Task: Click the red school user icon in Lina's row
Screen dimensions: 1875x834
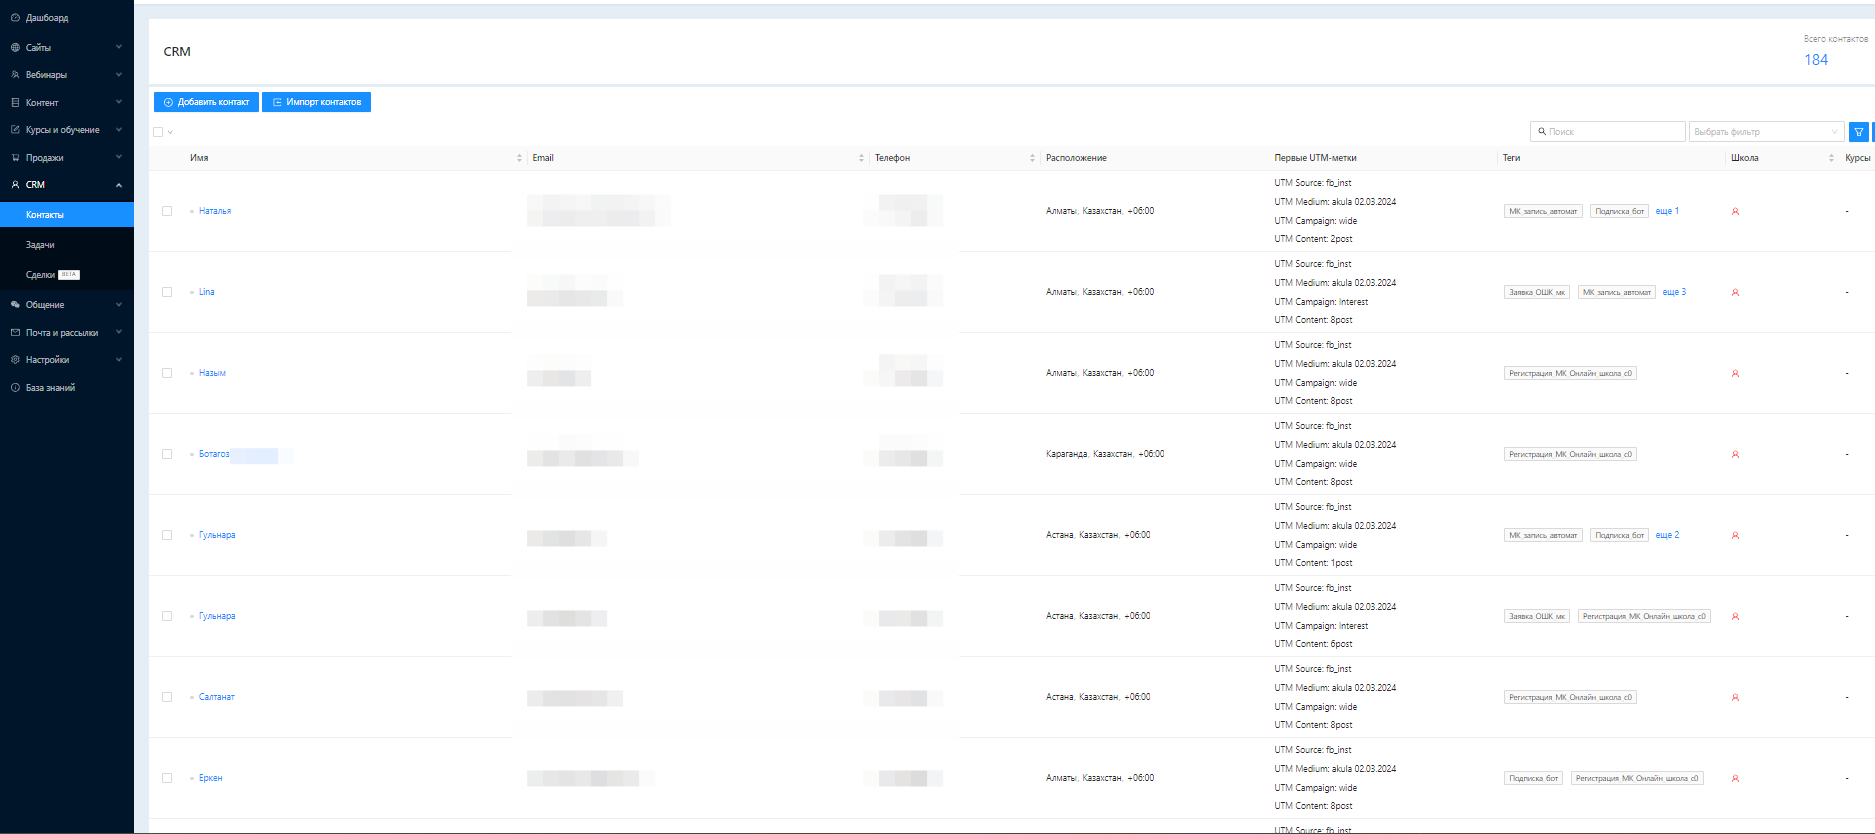Action: point(1735,293)
